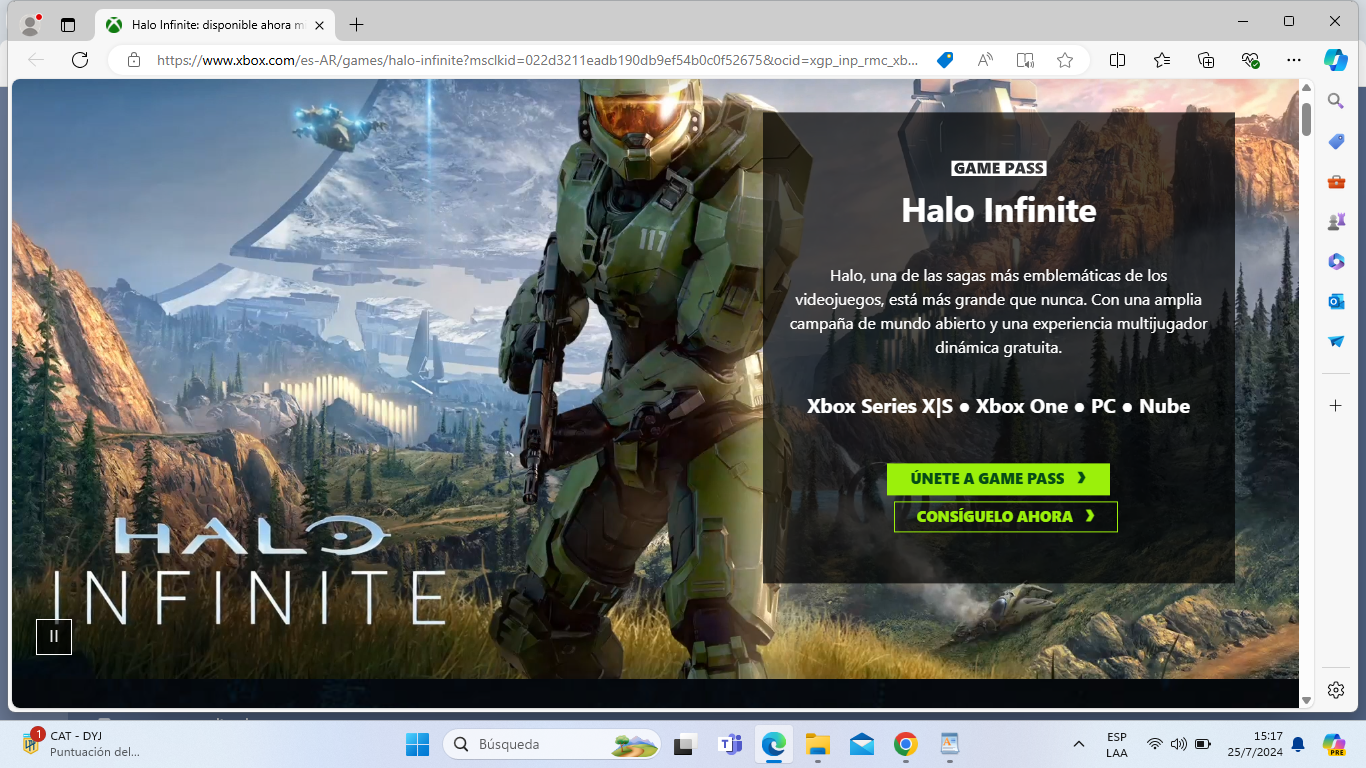This screenshot has height=768, width=1366.
Task: Open the Settings and more menu
Action: (1294, 60)
